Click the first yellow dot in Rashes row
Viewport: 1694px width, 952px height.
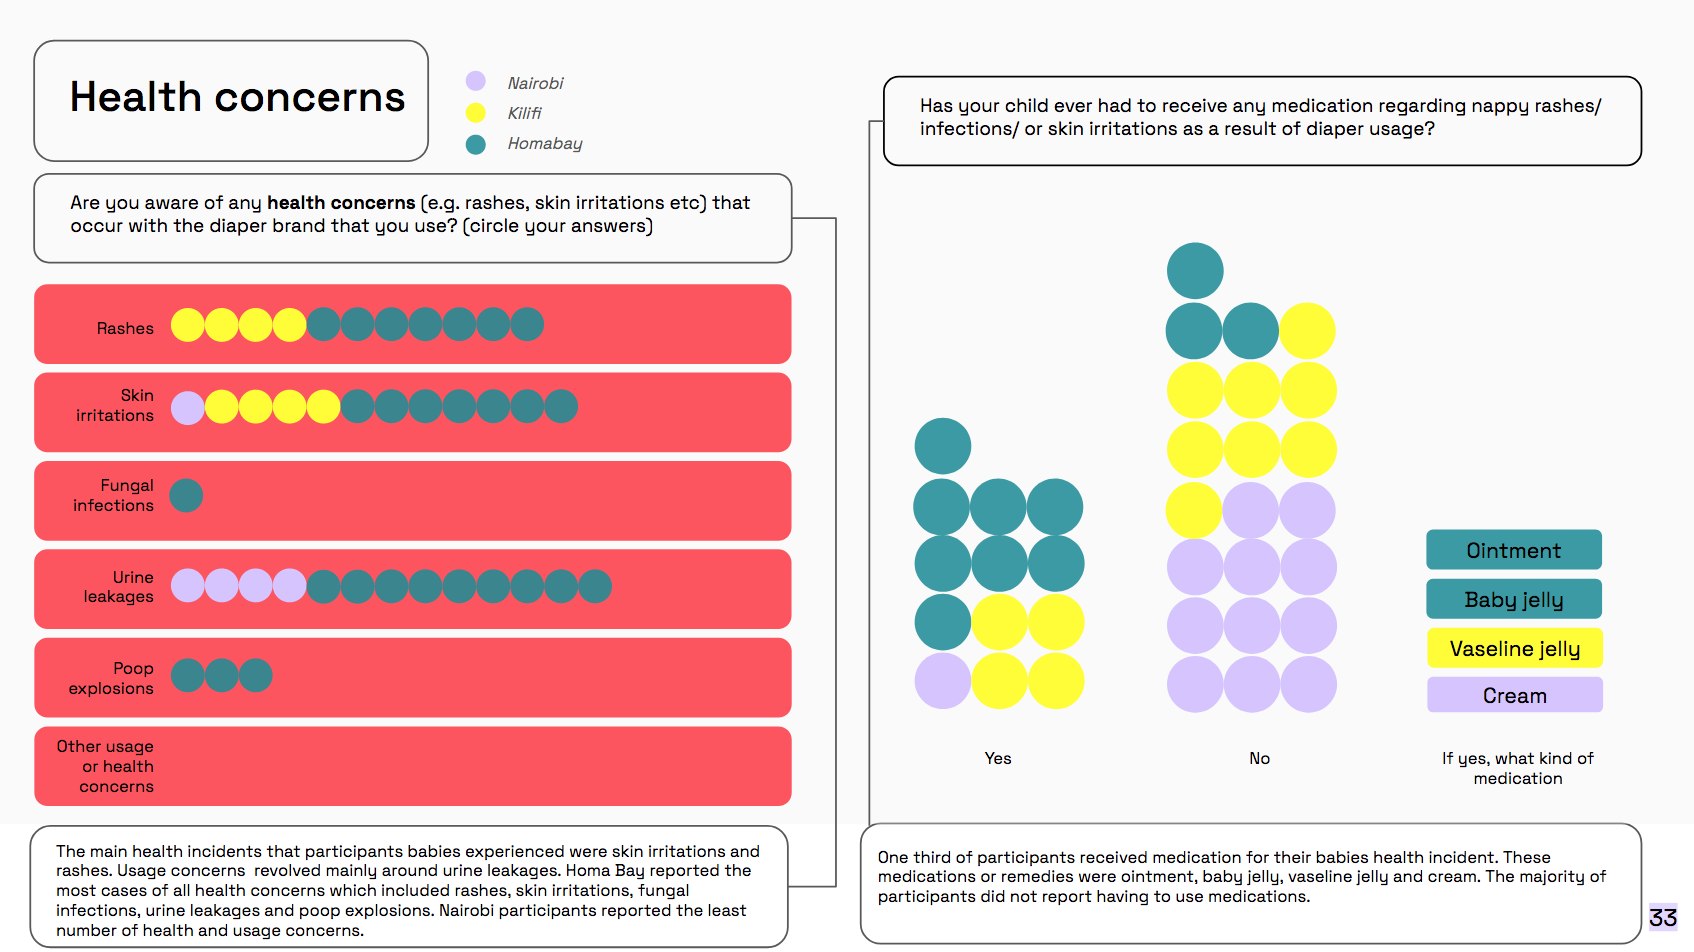[188, 325]
